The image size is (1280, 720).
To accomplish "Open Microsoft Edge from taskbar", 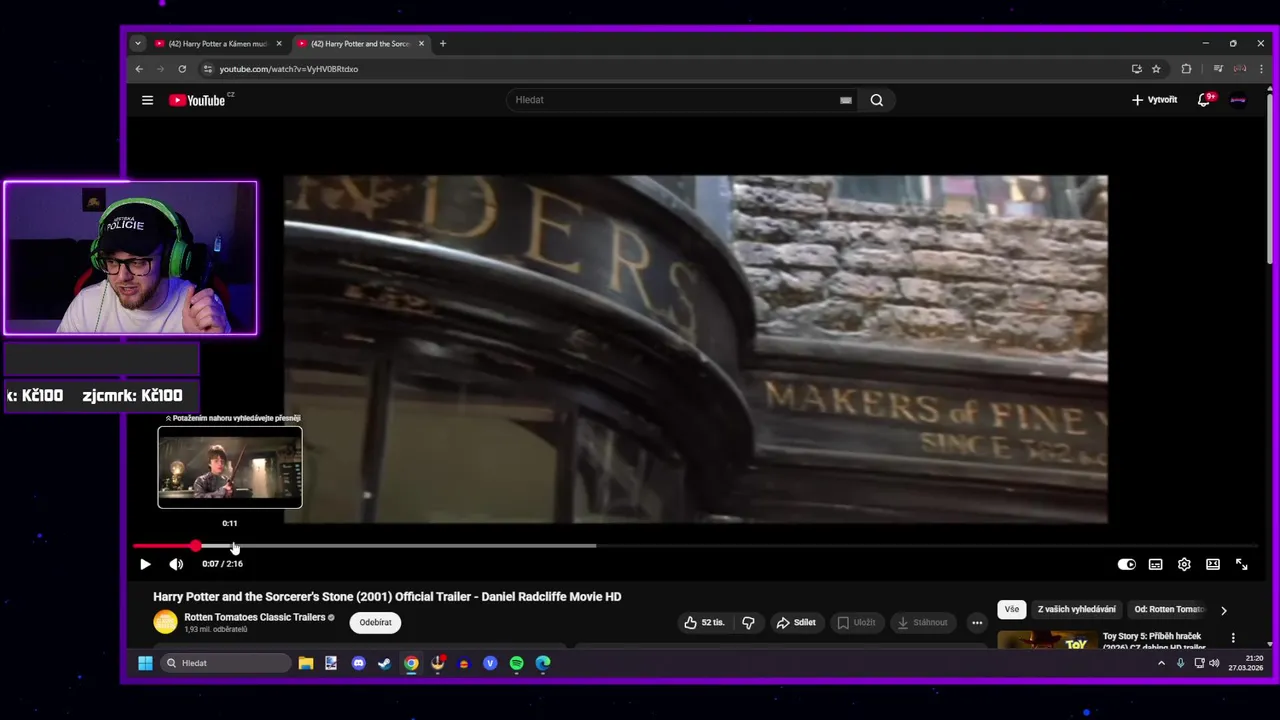I will coord(543,663).
